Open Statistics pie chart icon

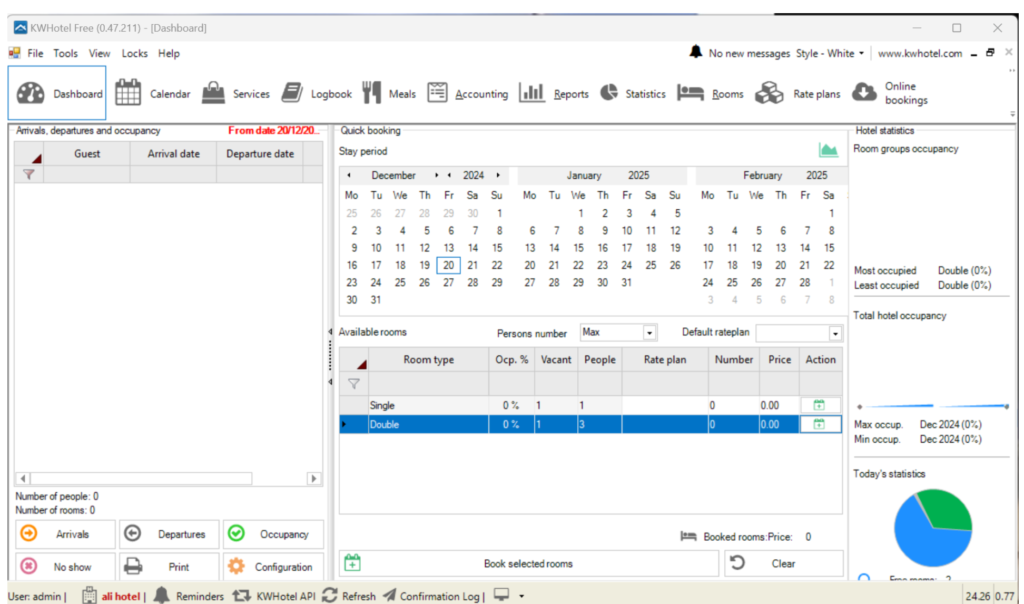[x=609, y=93]
